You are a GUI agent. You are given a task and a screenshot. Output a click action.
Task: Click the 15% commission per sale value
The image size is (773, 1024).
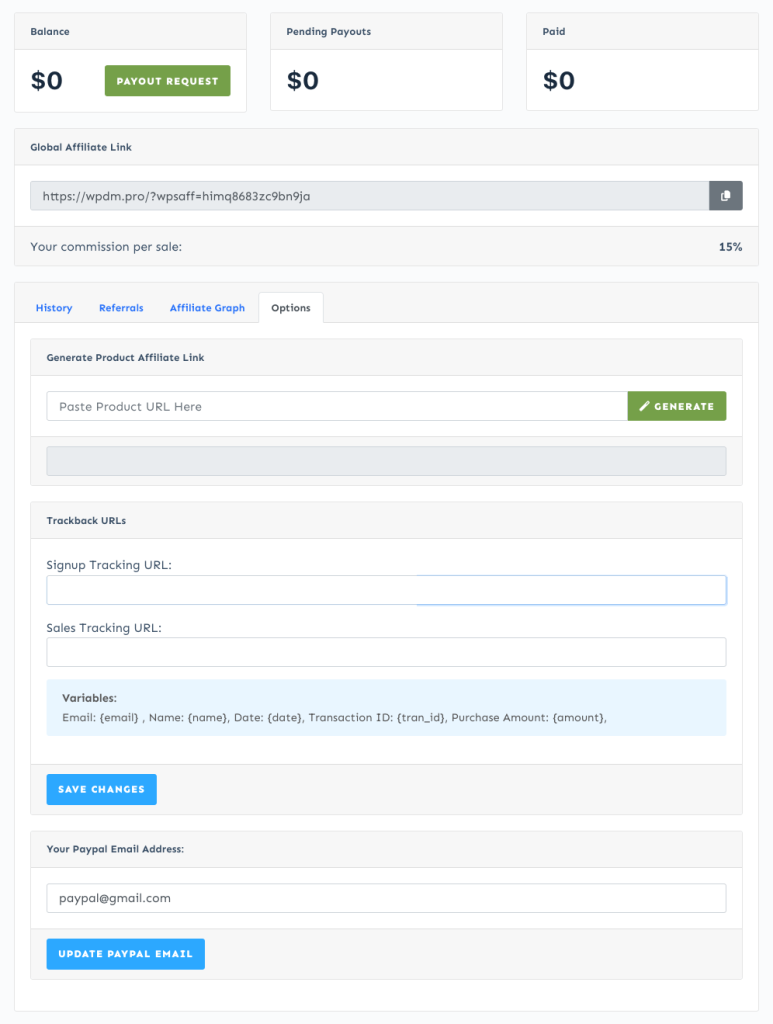(730, 246)
